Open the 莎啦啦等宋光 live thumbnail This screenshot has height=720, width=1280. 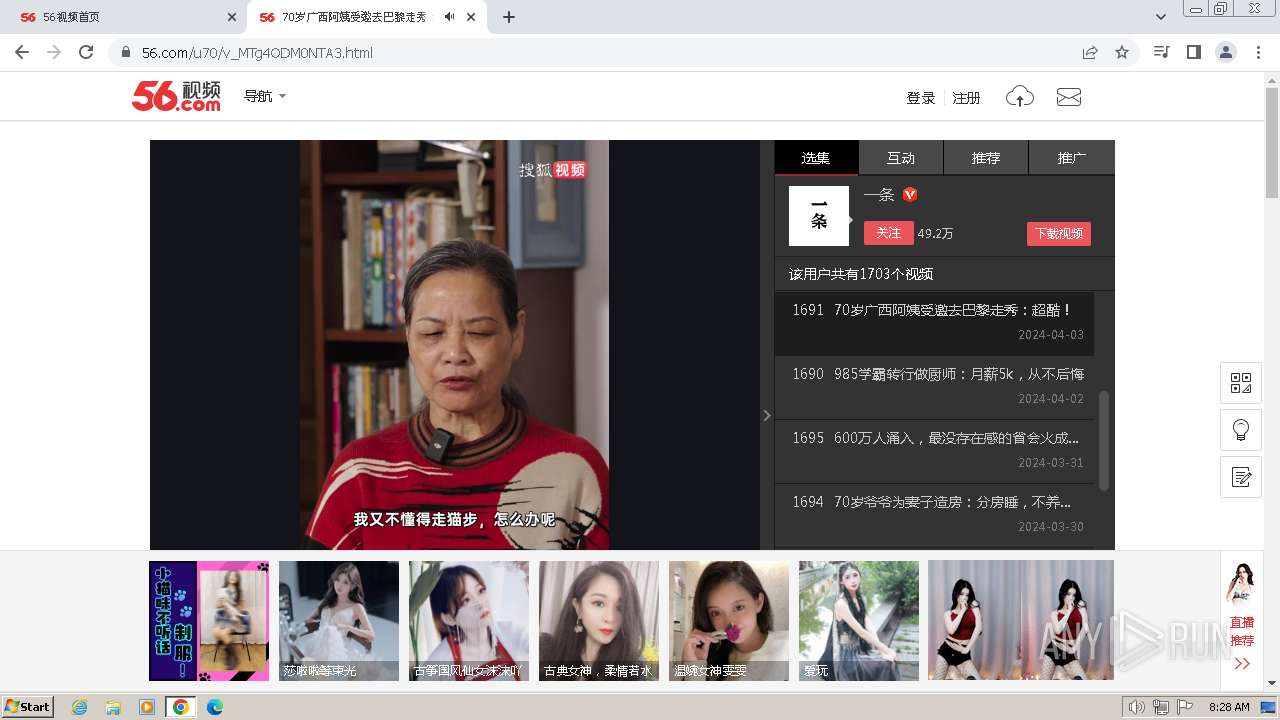[x=339, y=621]
